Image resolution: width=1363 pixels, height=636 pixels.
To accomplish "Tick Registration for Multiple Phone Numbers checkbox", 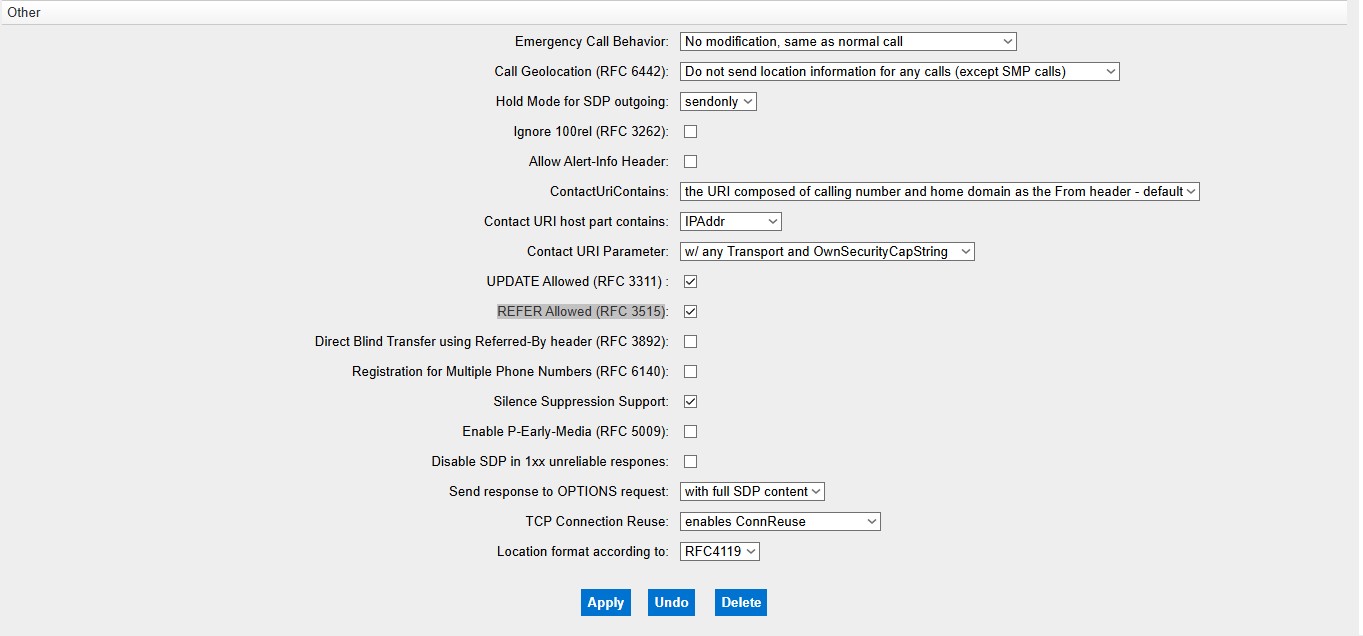I will click(690, 371).
